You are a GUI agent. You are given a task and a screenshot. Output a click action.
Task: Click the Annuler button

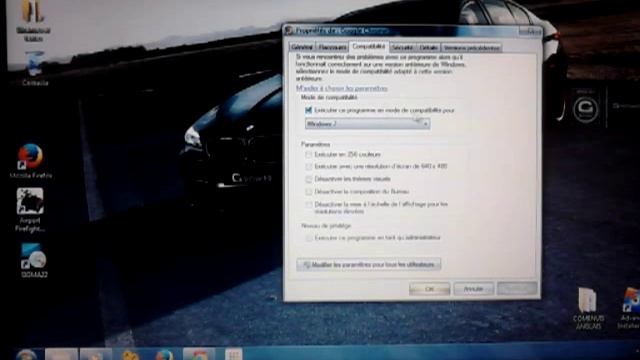pyautogui.click(x=473, y=289)
